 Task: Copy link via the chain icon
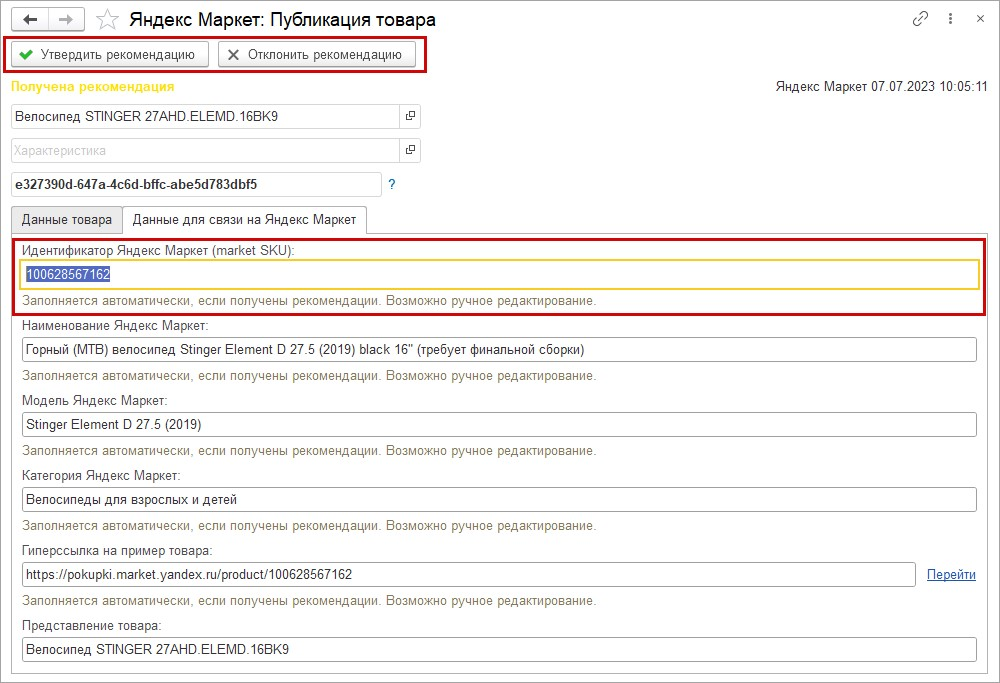[x=920, y=19]
